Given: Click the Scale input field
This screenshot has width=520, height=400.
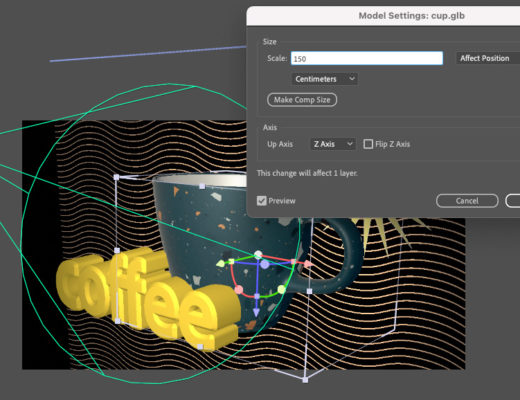Looking at the screenshot, I should (367, 58).
